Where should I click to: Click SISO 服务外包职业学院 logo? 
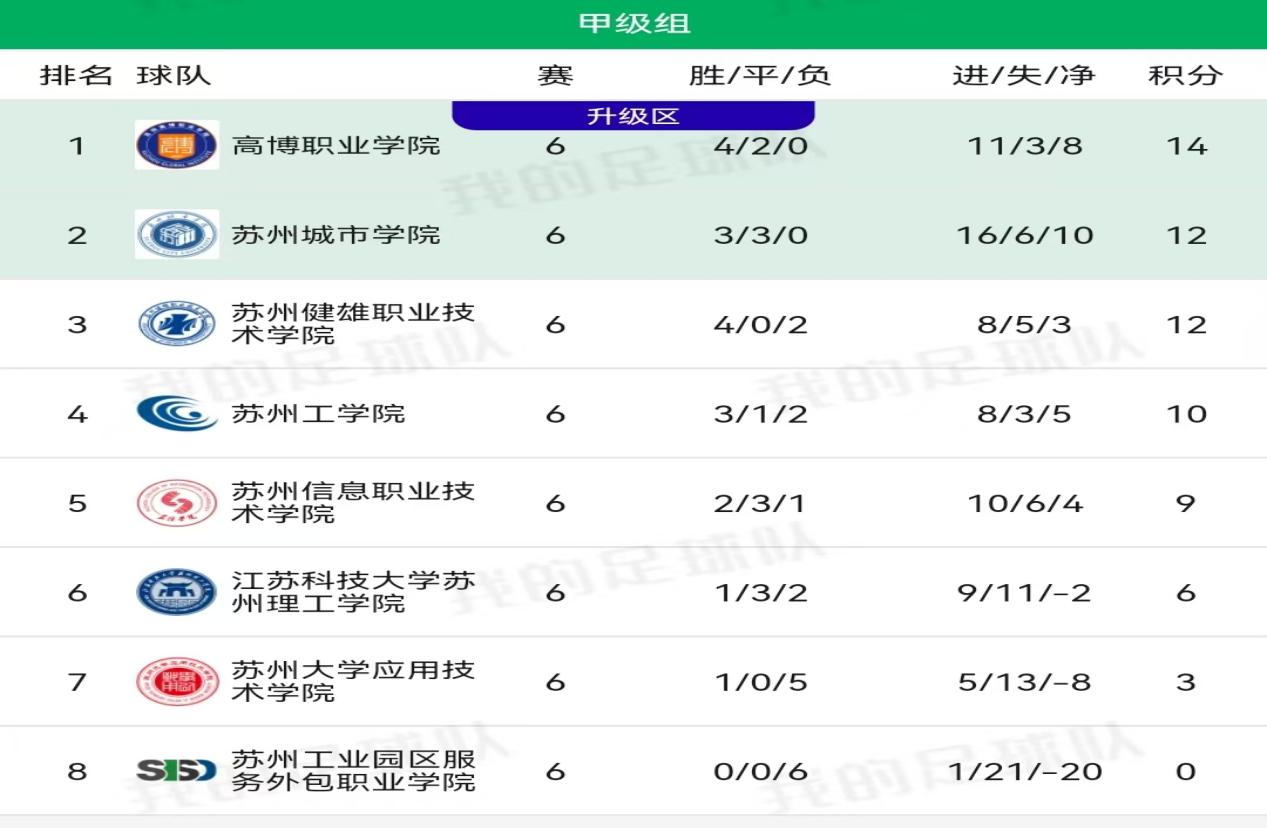[x=177, y=771]
